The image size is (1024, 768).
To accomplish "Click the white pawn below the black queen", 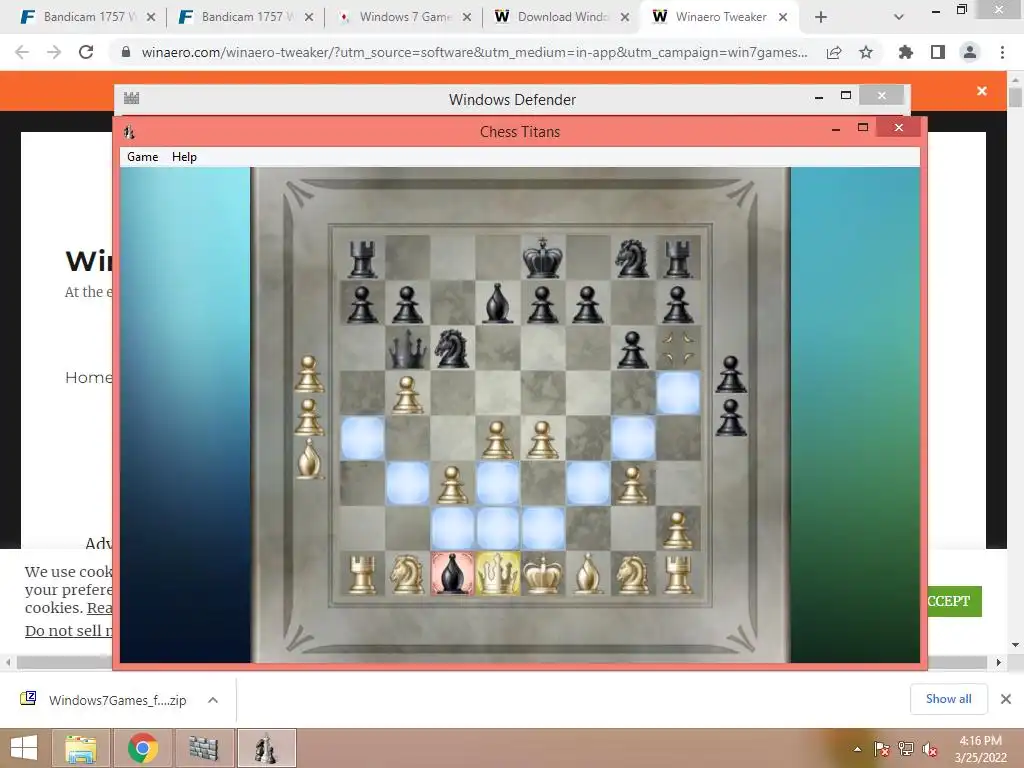I will pos(408,394).
